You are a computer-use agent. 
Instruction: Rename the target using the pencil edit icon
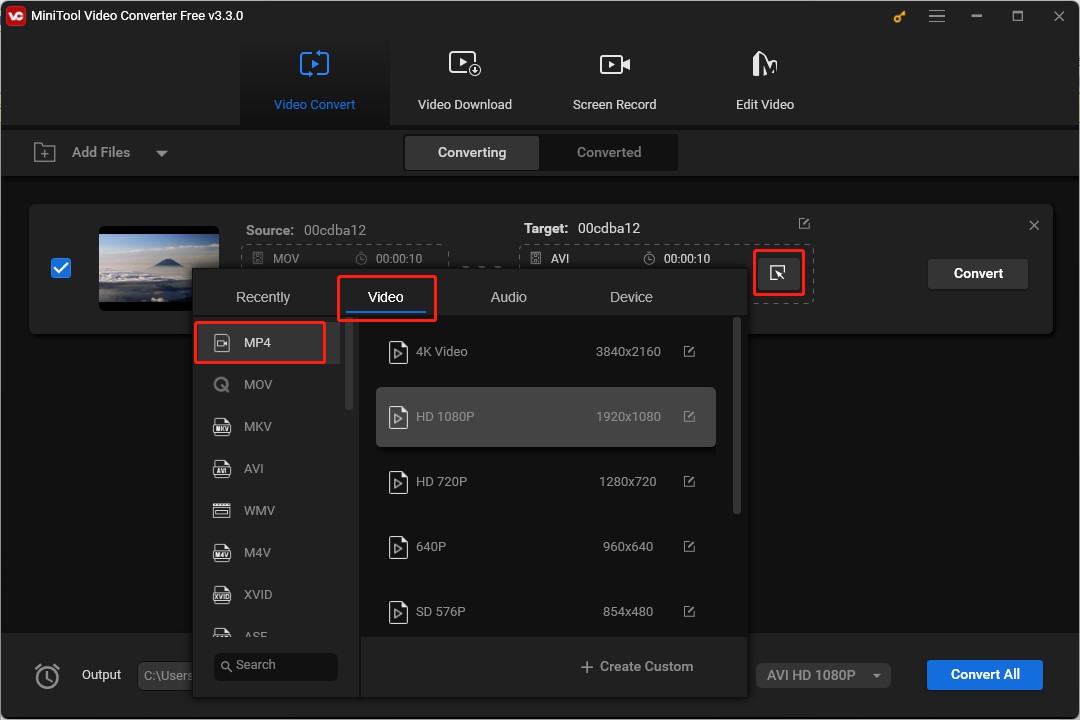point(804,223)
